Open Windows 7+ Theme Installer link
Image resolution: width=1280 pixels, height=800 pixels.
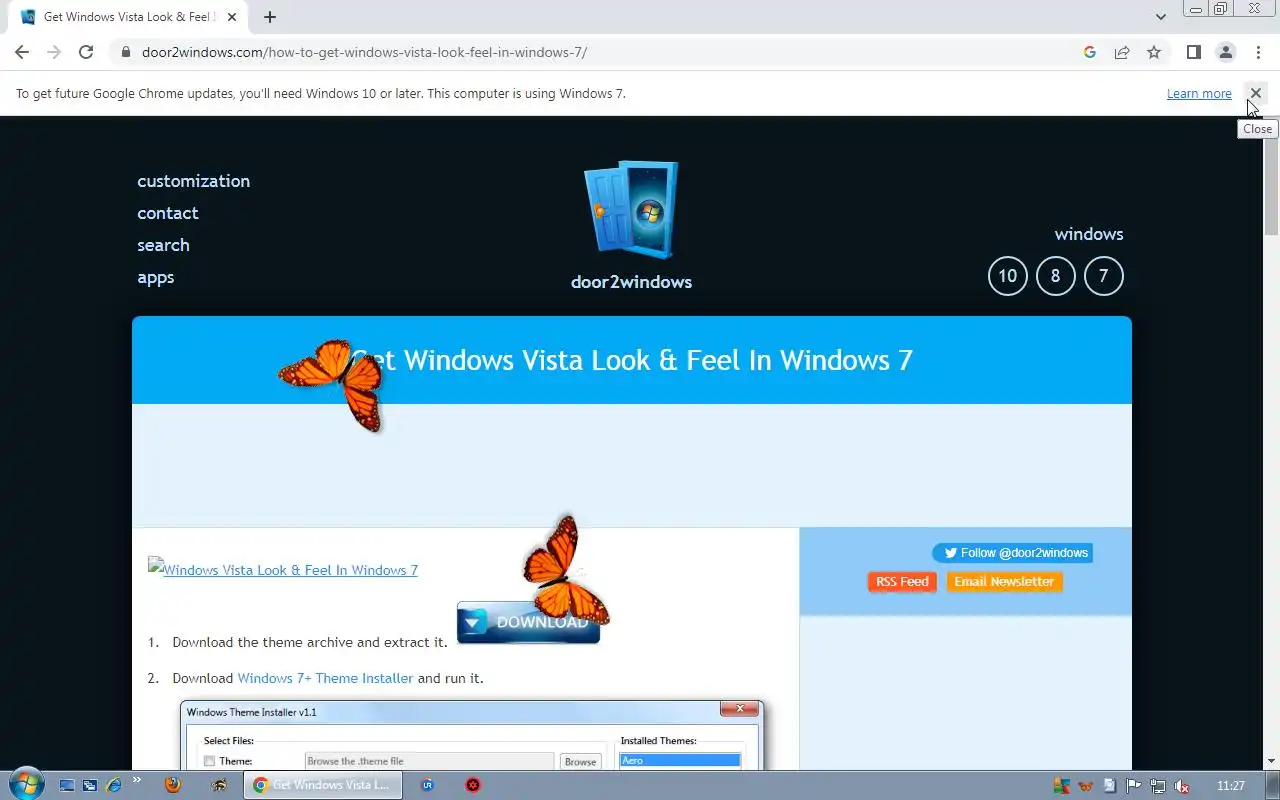tap(325, 678)
